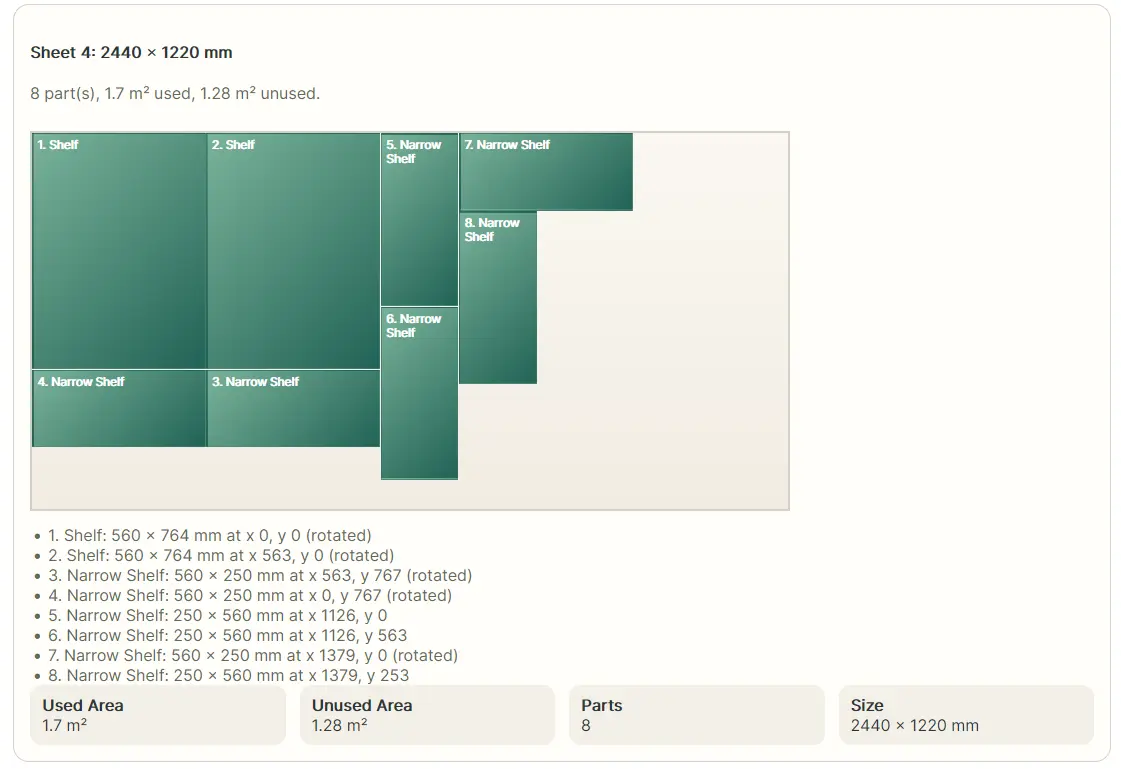Viewport: 1121px width, 769px height.
Task: Click the '8. Narrow Shelf' part block
Action: click(498, 297)
